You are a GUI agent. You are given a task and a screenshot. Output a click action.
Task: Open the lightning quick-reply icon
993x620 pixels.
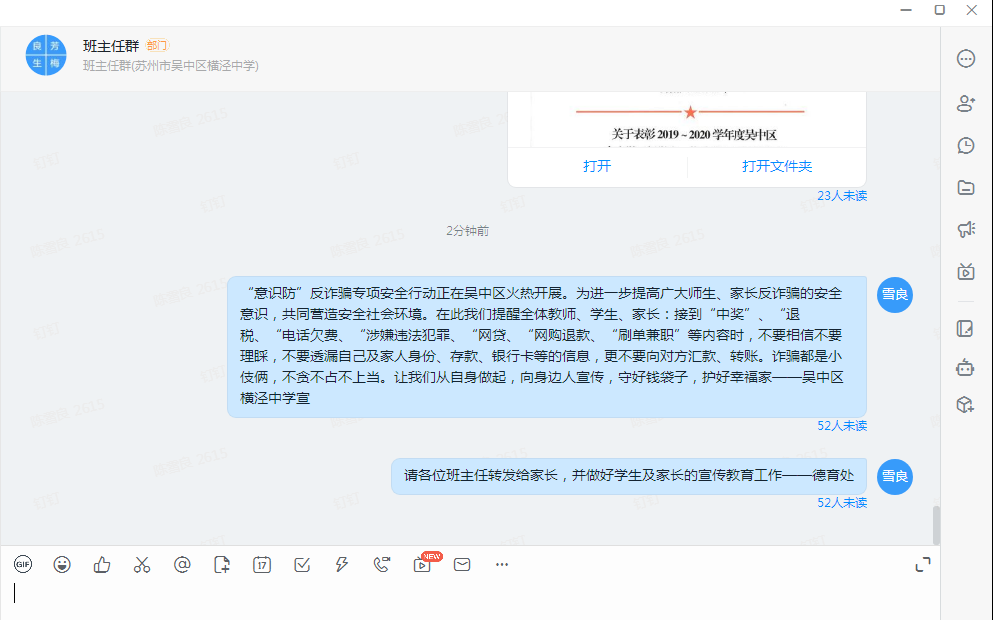click(x=342, y=564)
